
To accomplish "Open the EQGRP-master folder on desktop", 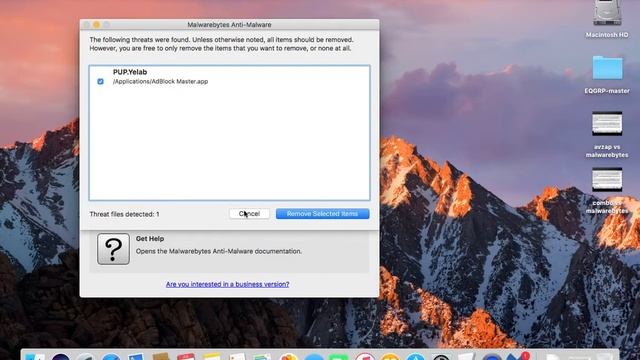I will (x=607, y=68).
